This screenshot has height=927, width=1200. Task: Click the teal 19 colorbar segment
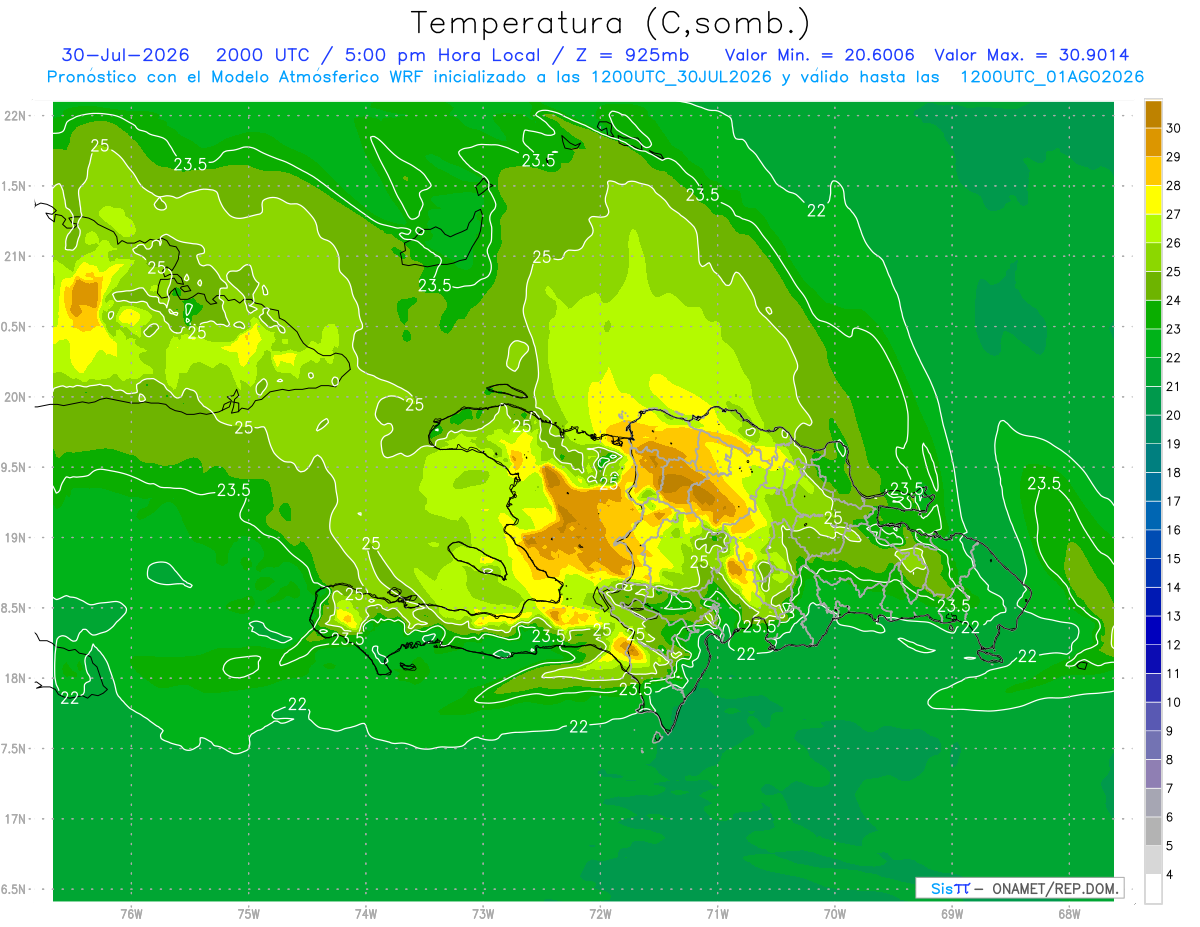(1153, 430)
